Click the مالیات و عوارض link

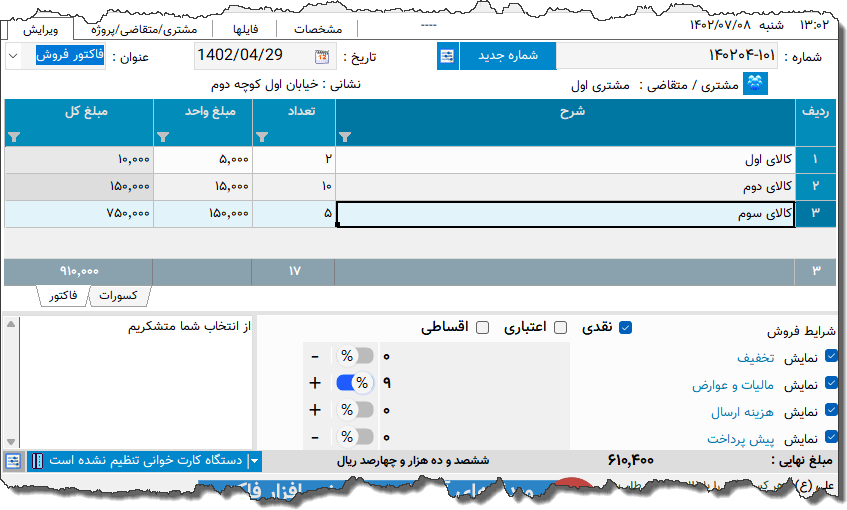733,385
